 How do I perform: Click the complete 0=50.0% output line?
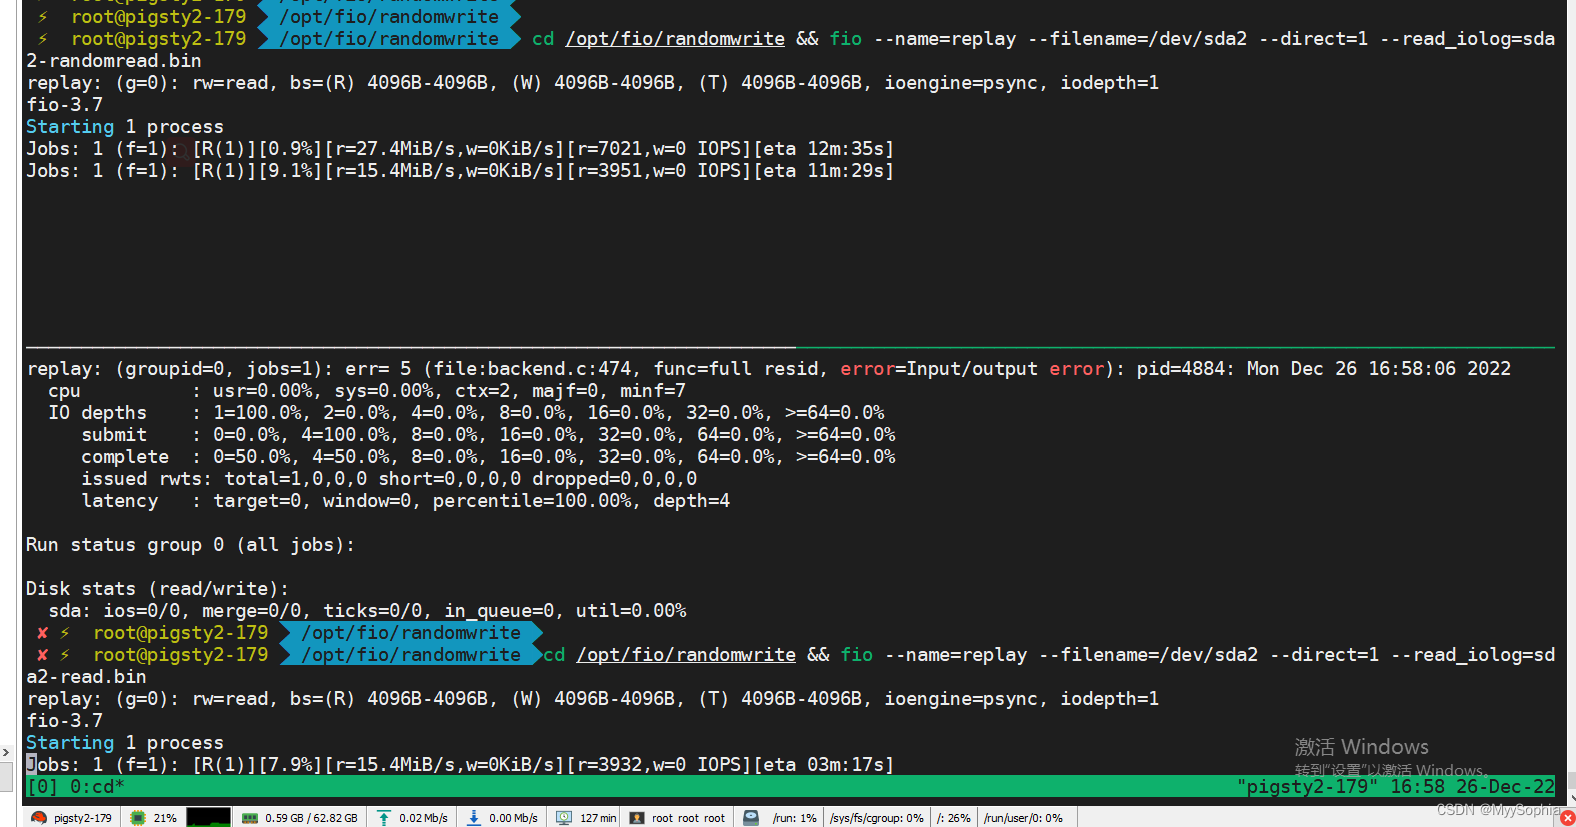(x=488, y=457)
